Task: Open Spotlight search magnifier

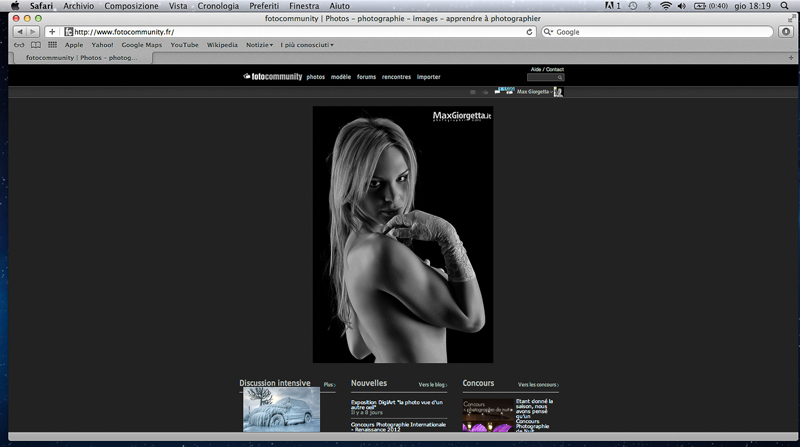Action: click(785, 6)
